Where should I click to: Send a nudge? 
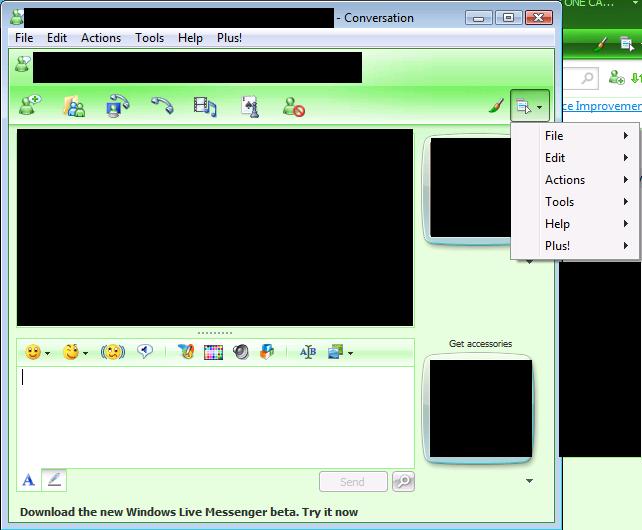click(113, 352)
